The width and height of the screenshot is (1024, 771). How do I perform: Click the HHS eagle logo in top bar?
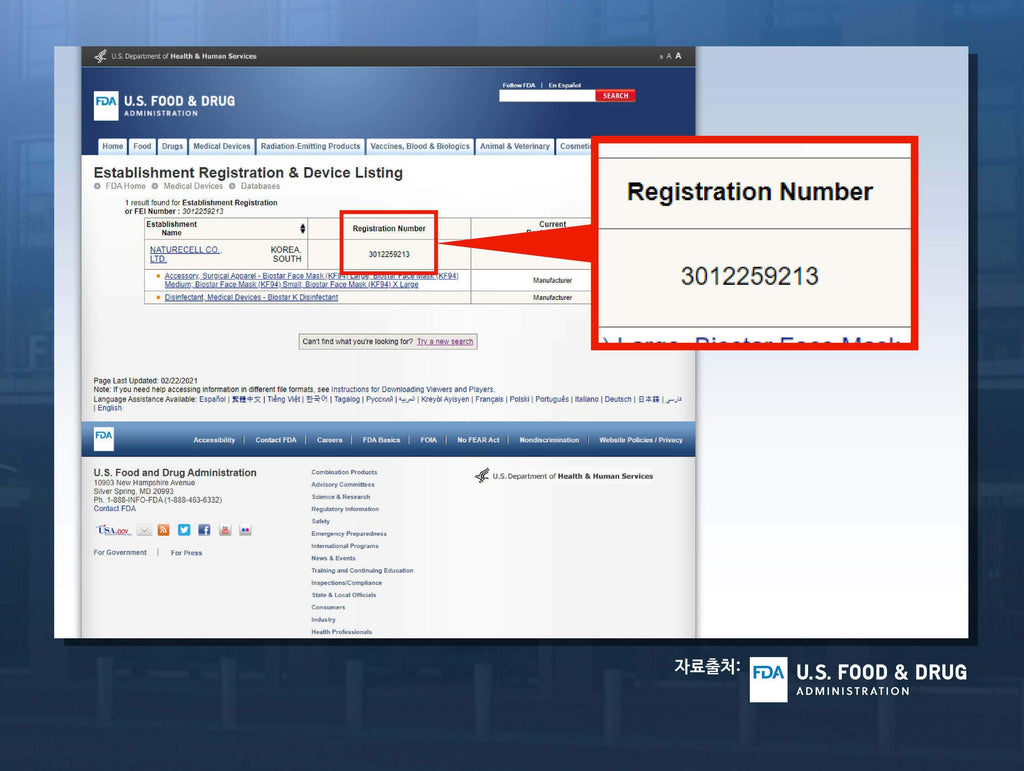100,56
